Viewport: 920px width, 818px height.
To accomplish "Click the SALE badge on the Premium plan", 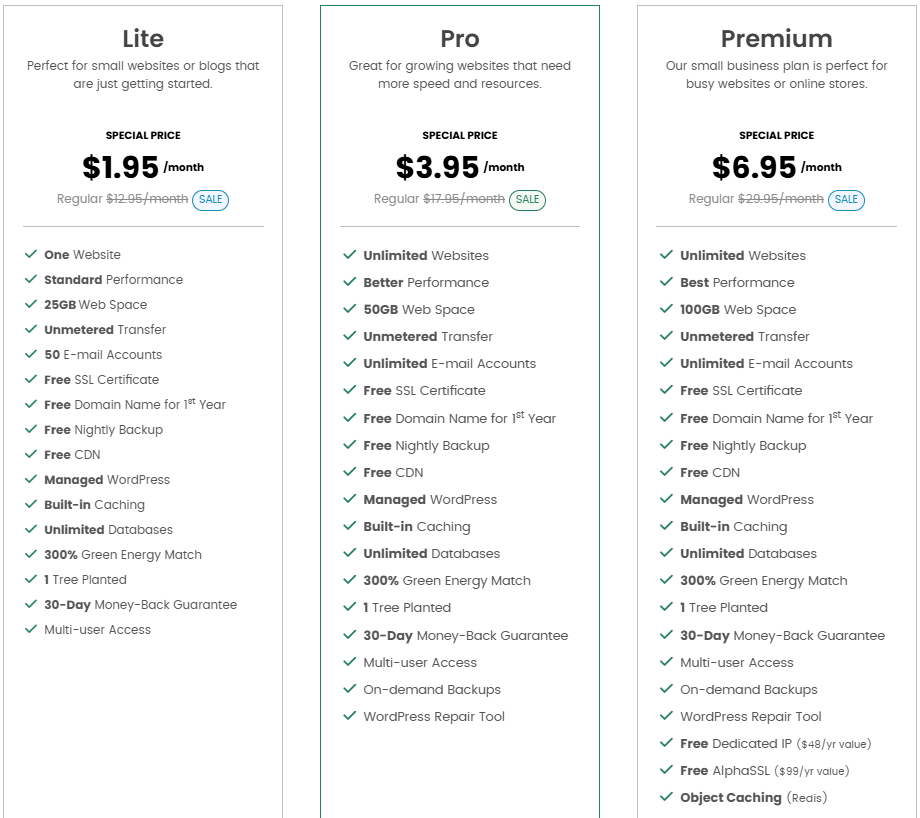I will (x=846, y=200).
